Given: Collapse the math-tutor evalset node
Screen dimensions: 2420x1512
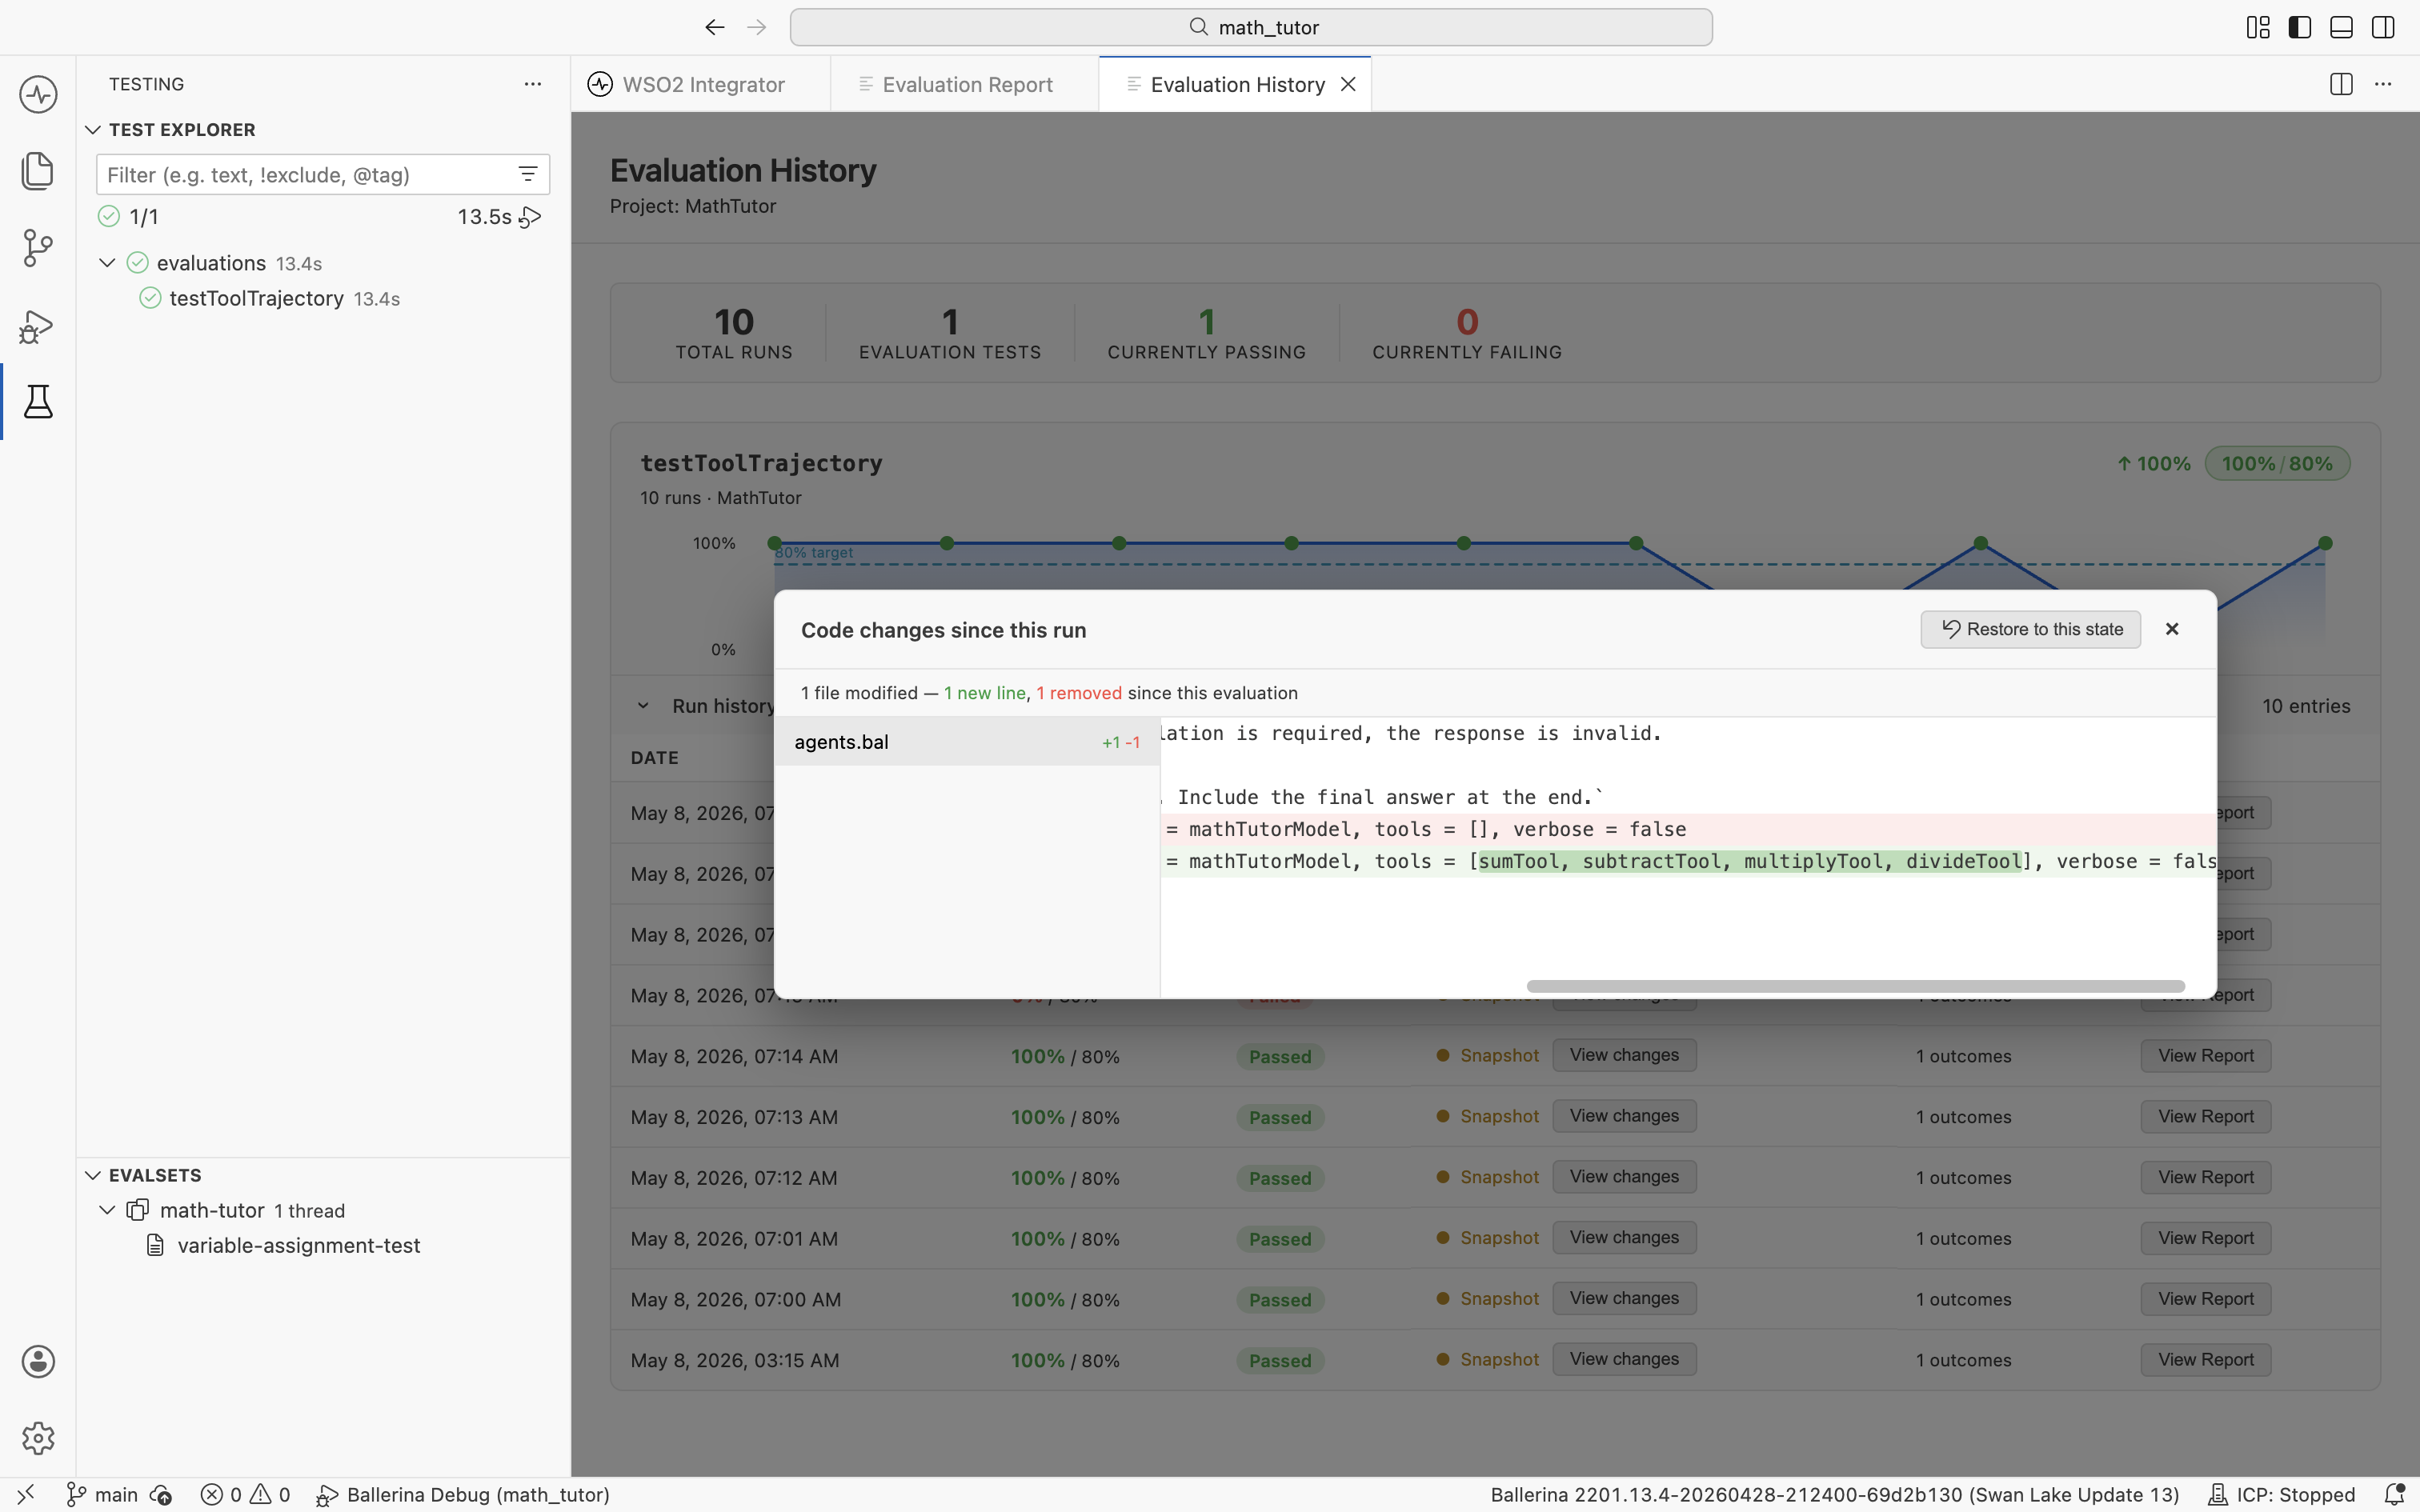Looking at the screenshot, I should click(107, 1210).
